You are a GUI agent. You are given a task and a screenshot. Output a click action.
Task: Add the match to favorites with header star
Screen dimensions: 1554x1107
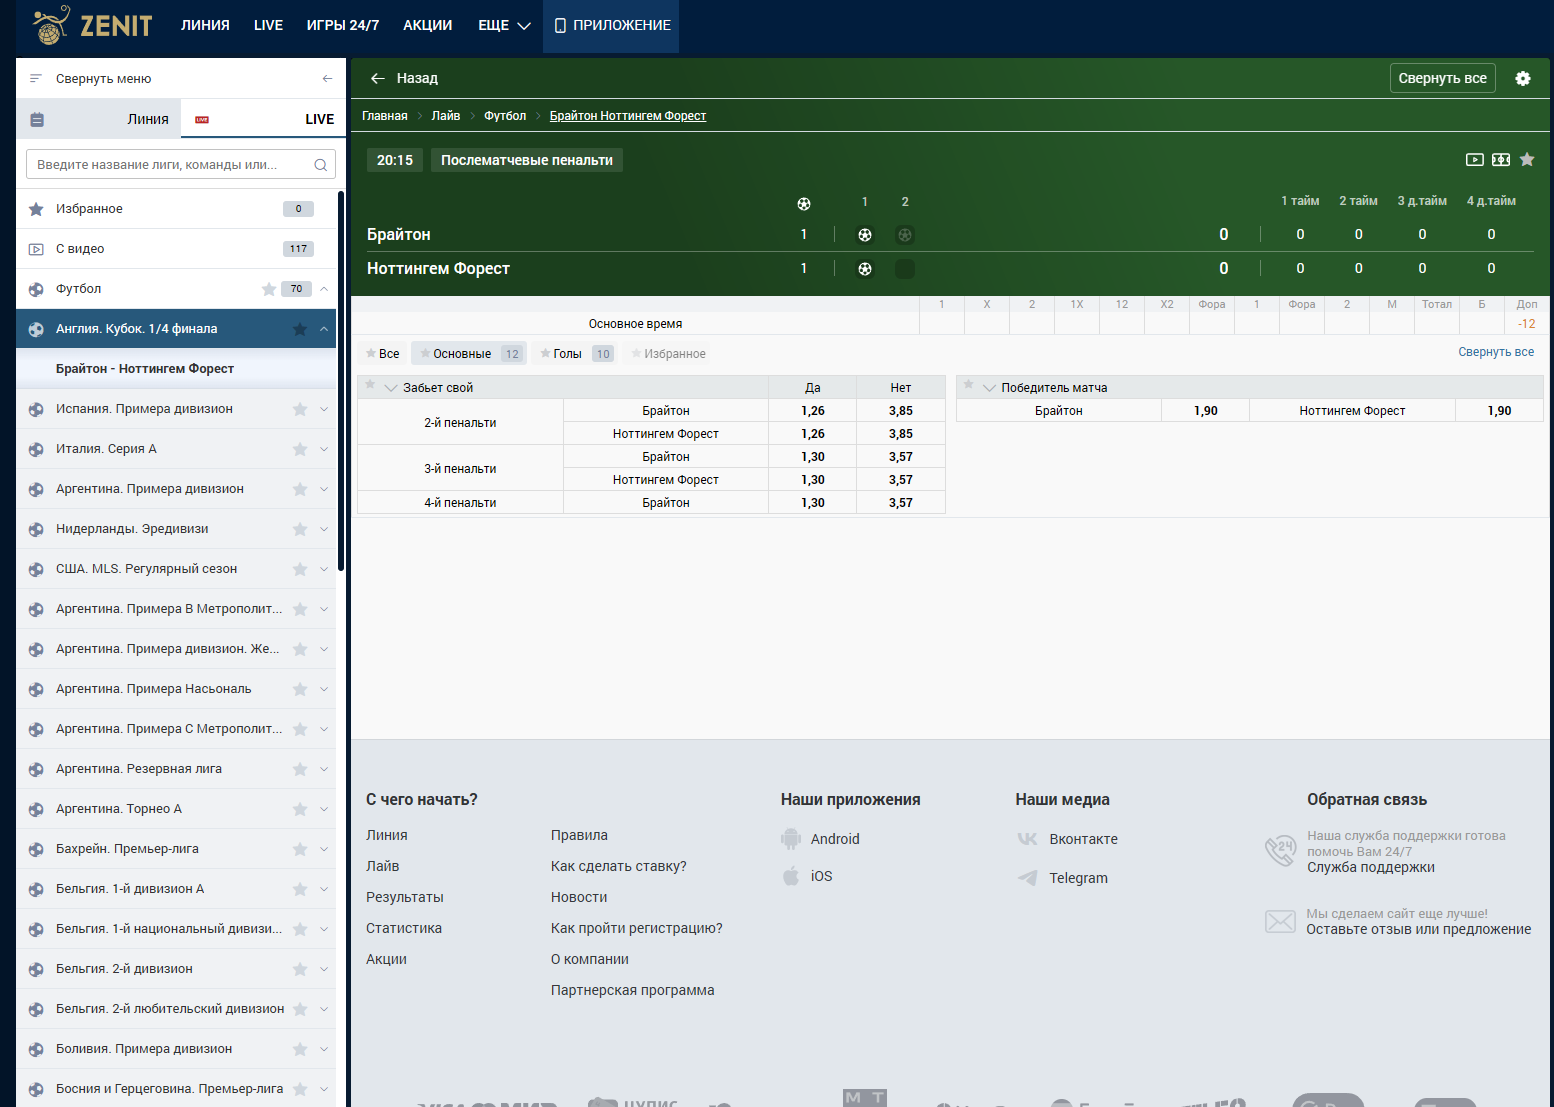coord(1527,160)
